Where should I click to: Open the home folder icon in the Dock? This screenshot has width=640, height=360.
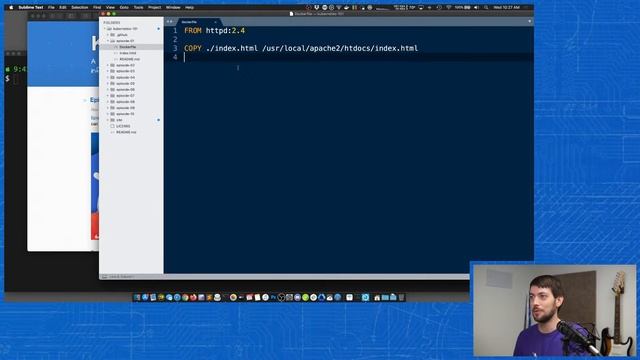point(377,298)
